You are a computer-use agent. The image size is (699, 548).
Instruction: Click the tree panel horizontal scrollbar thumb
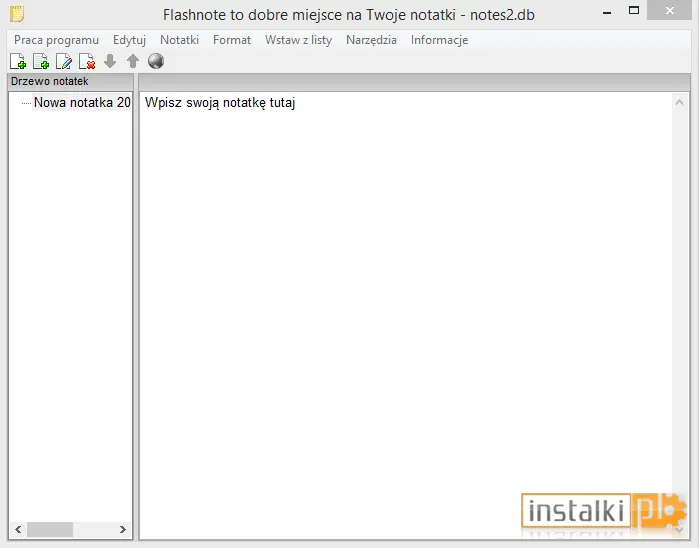[50, 529]
